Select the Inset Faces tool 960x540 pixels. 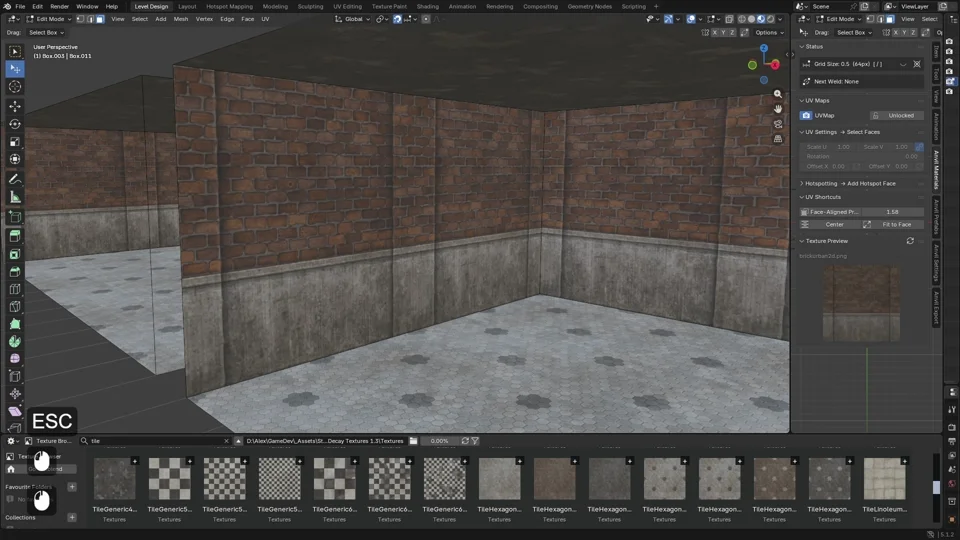click(15, 253)
